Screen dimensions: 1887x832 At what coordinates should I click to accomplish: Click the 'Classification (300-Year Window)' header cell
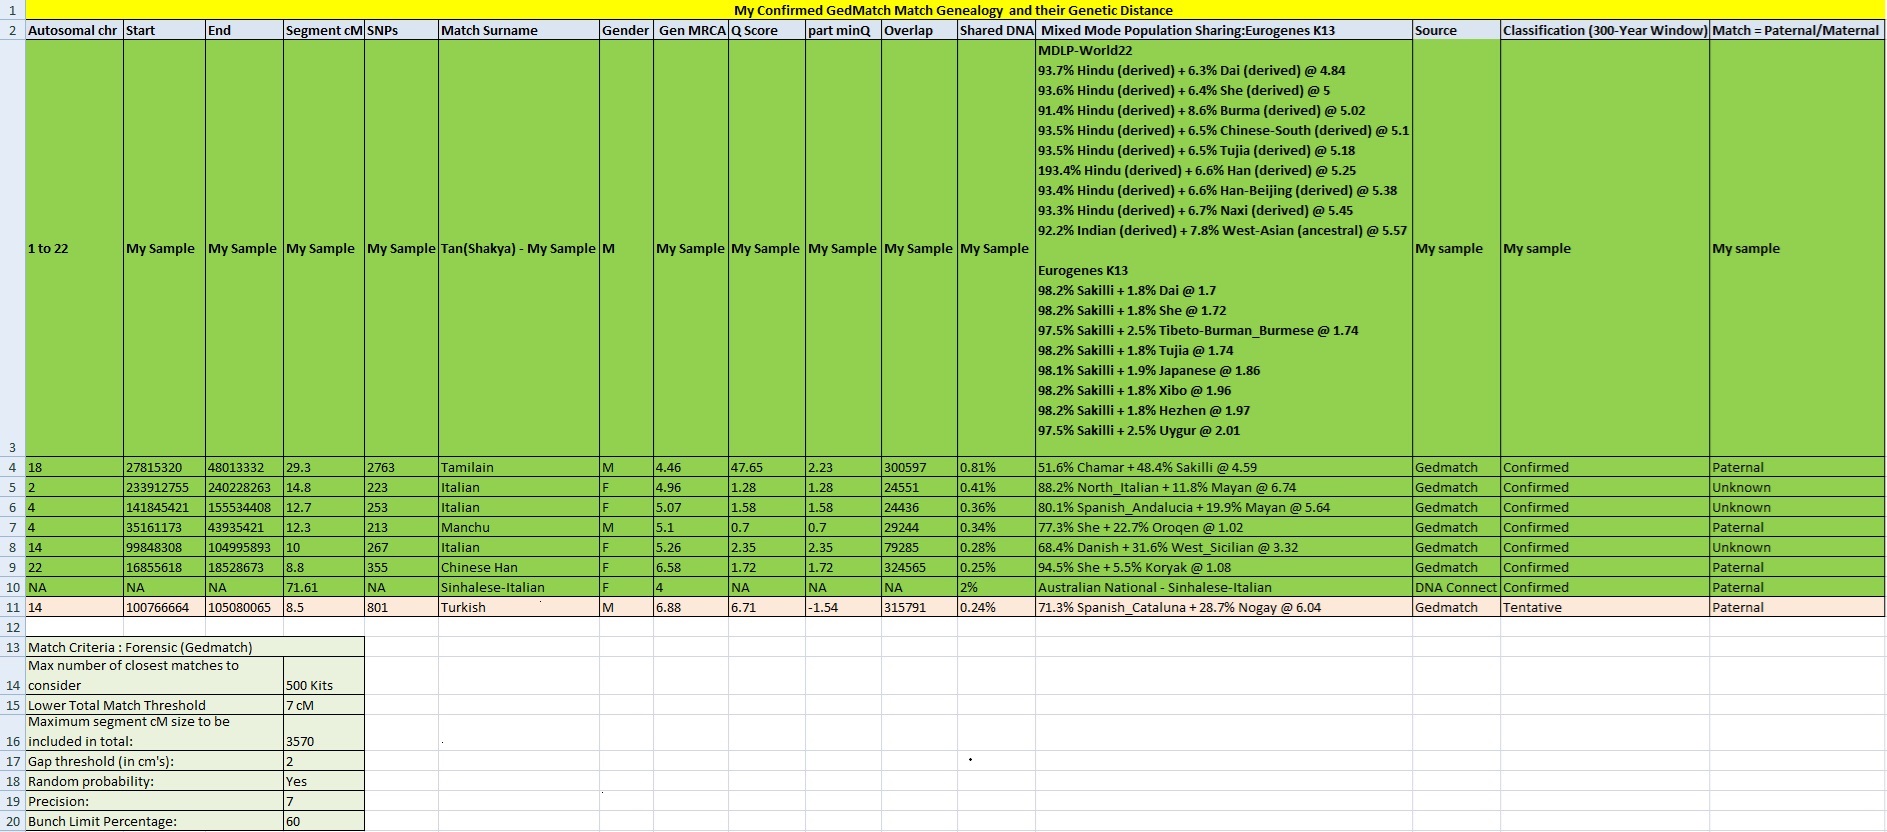tap(1605, 30)
